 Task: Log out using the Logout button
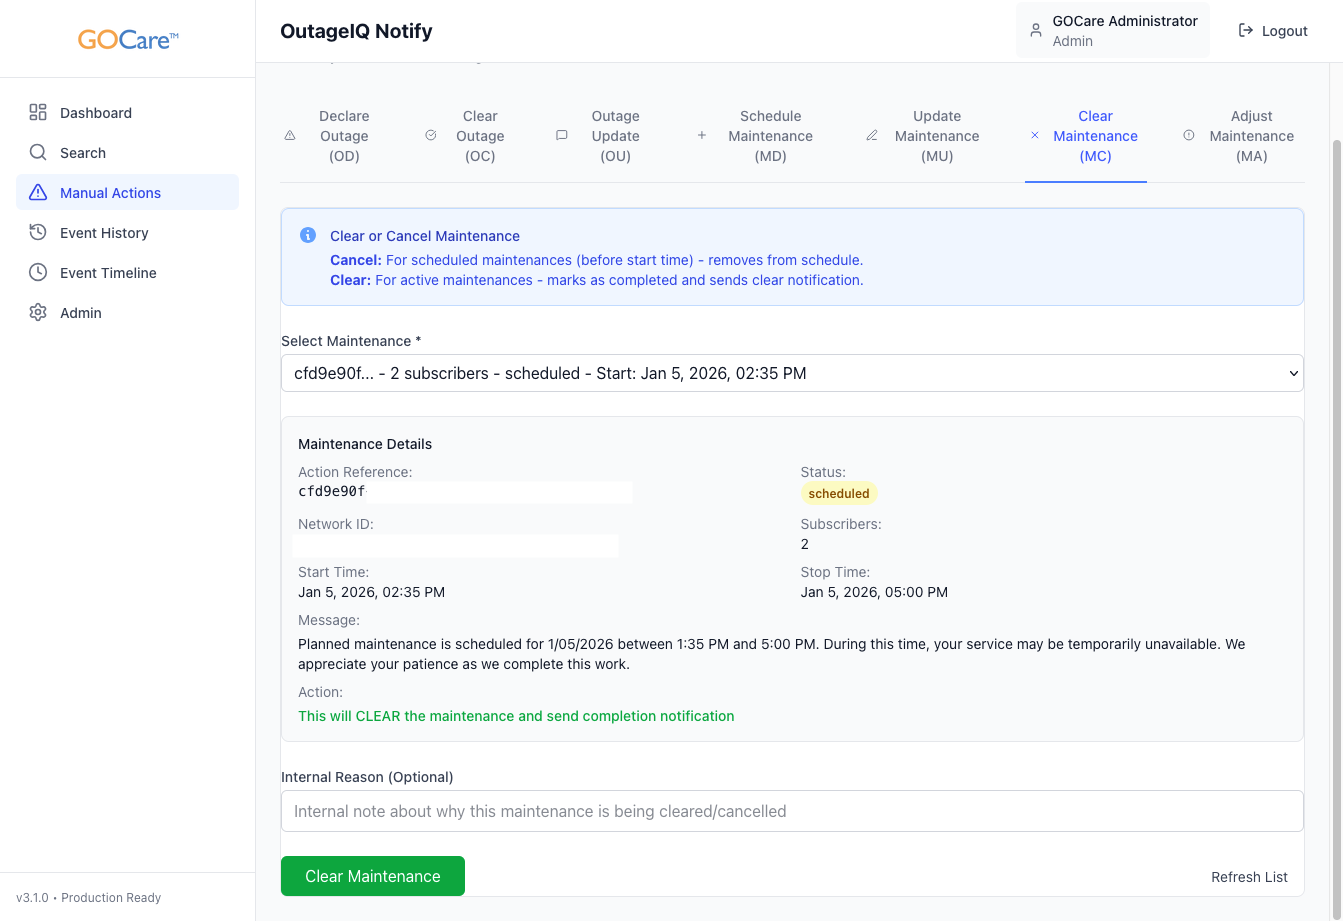pyautogui.click(x=1273, y=31)
